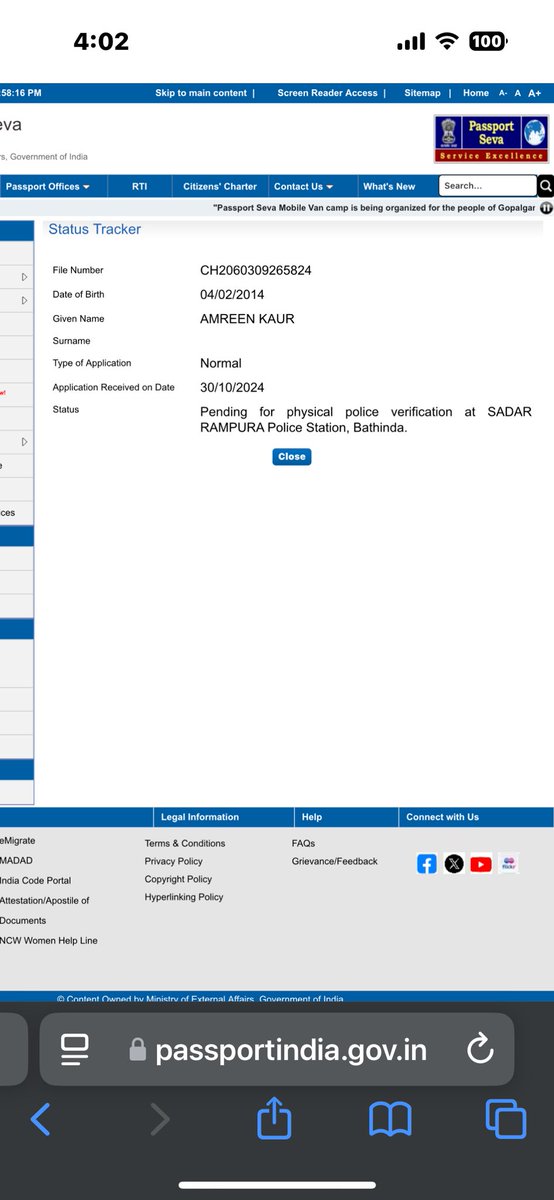Screen dimensions: 554x1200
Task: Tap Safari share icon
Action: tap(274, 1117)
